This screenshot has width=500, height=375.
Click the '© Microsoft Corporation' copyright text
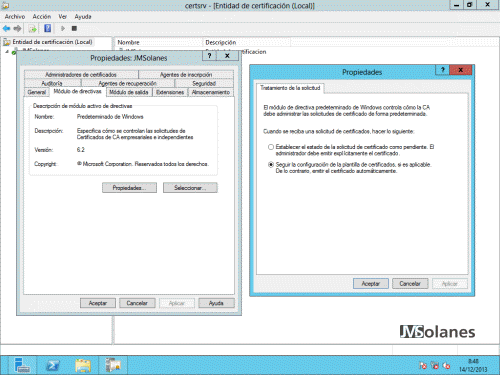tap(143, 164)
